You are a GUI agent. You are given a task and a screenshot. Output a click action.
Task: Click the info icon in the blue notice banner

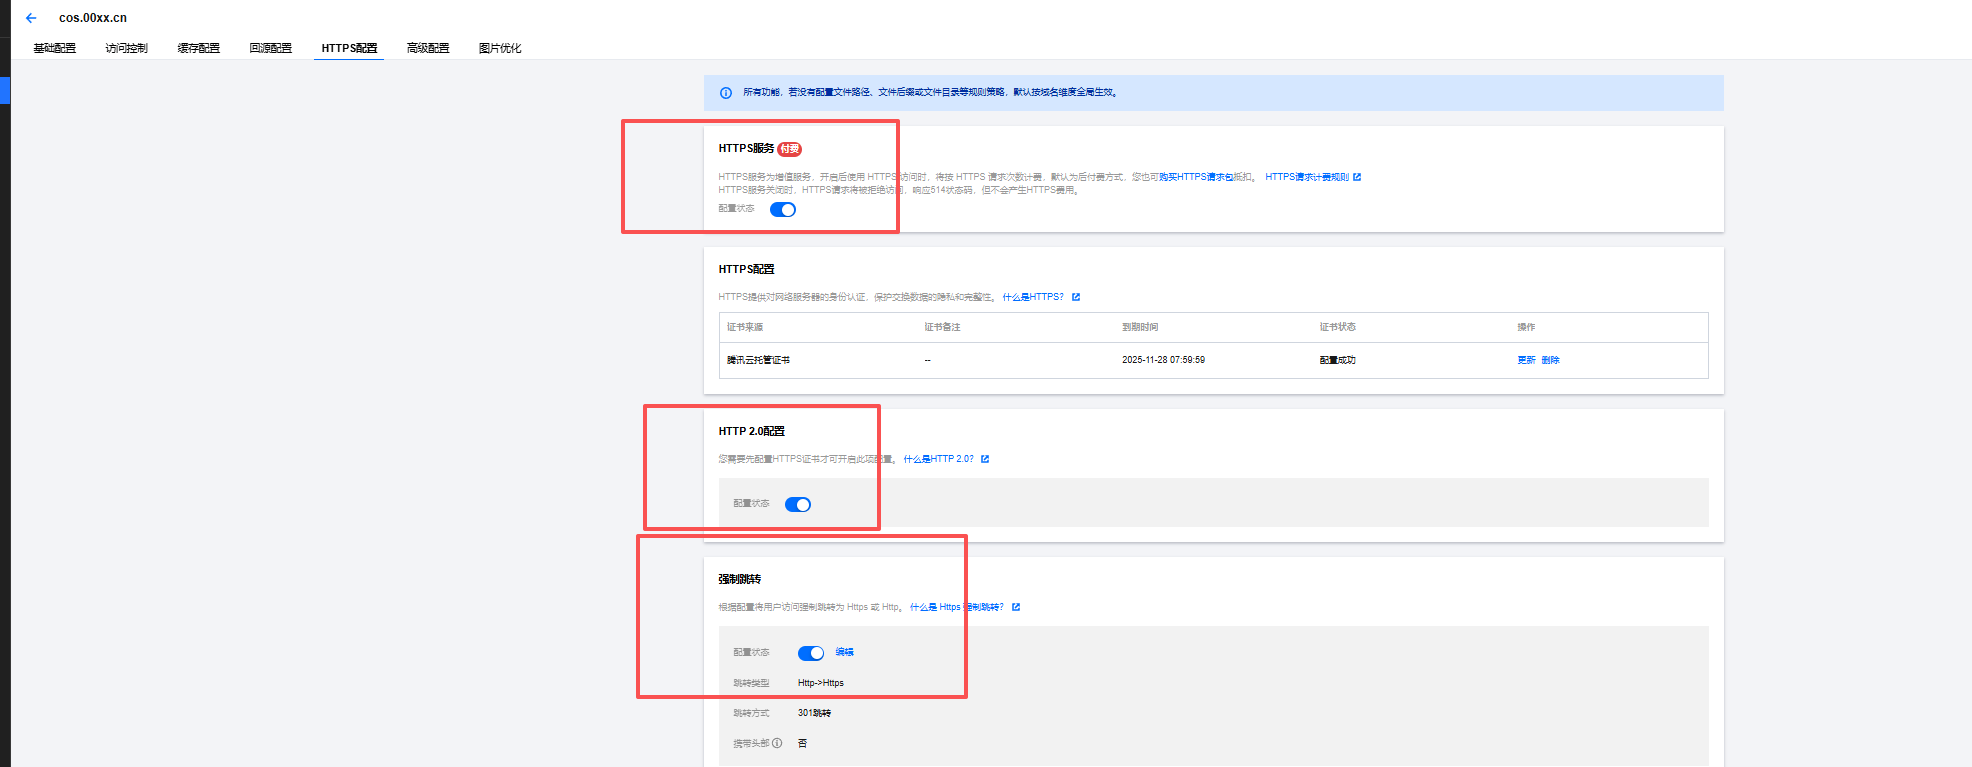coord(726,93)
